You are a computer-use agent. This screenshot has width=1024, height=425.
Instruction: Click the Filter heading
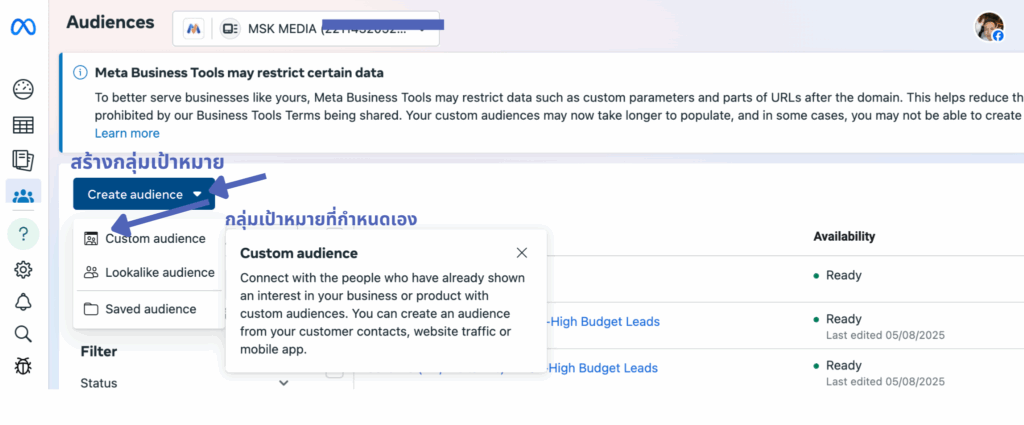click(x=99, y=352)
